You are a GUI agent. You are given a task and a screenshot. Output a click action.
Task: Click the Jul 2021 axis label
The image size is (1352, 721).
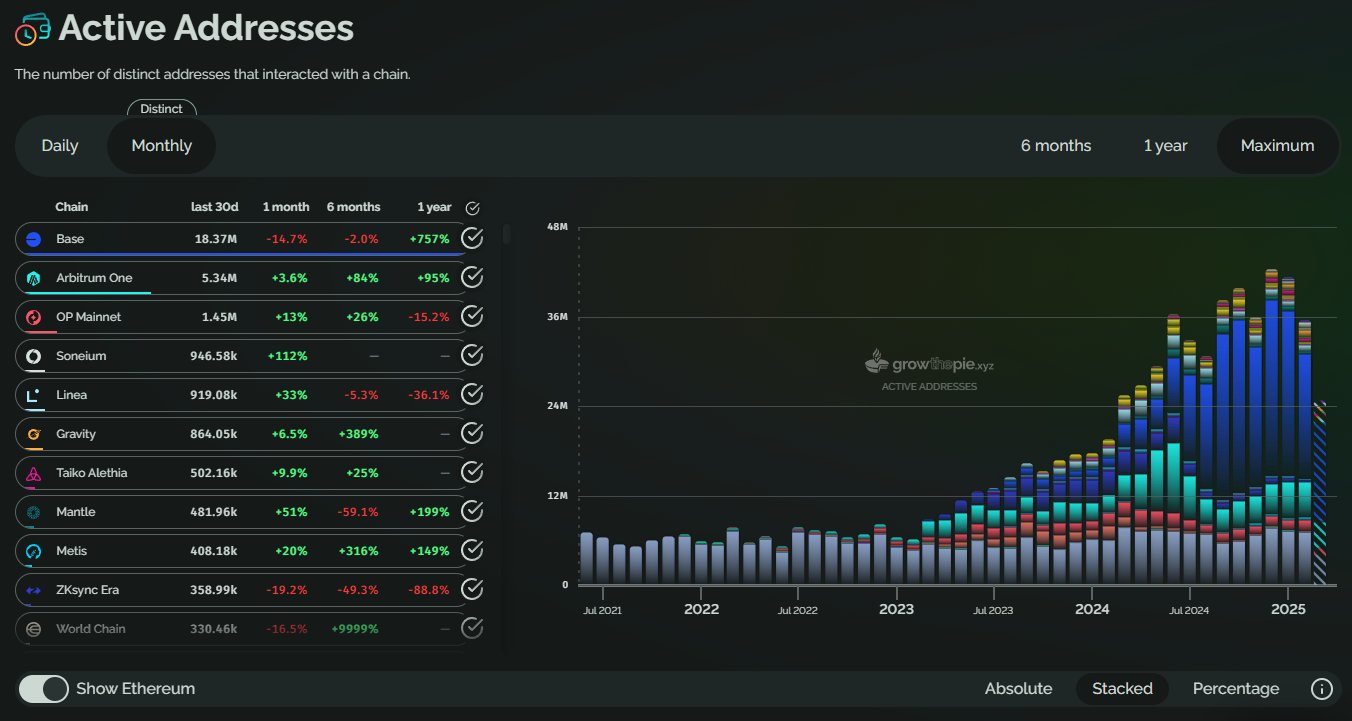pyautogui.click(x=602, y=609)
